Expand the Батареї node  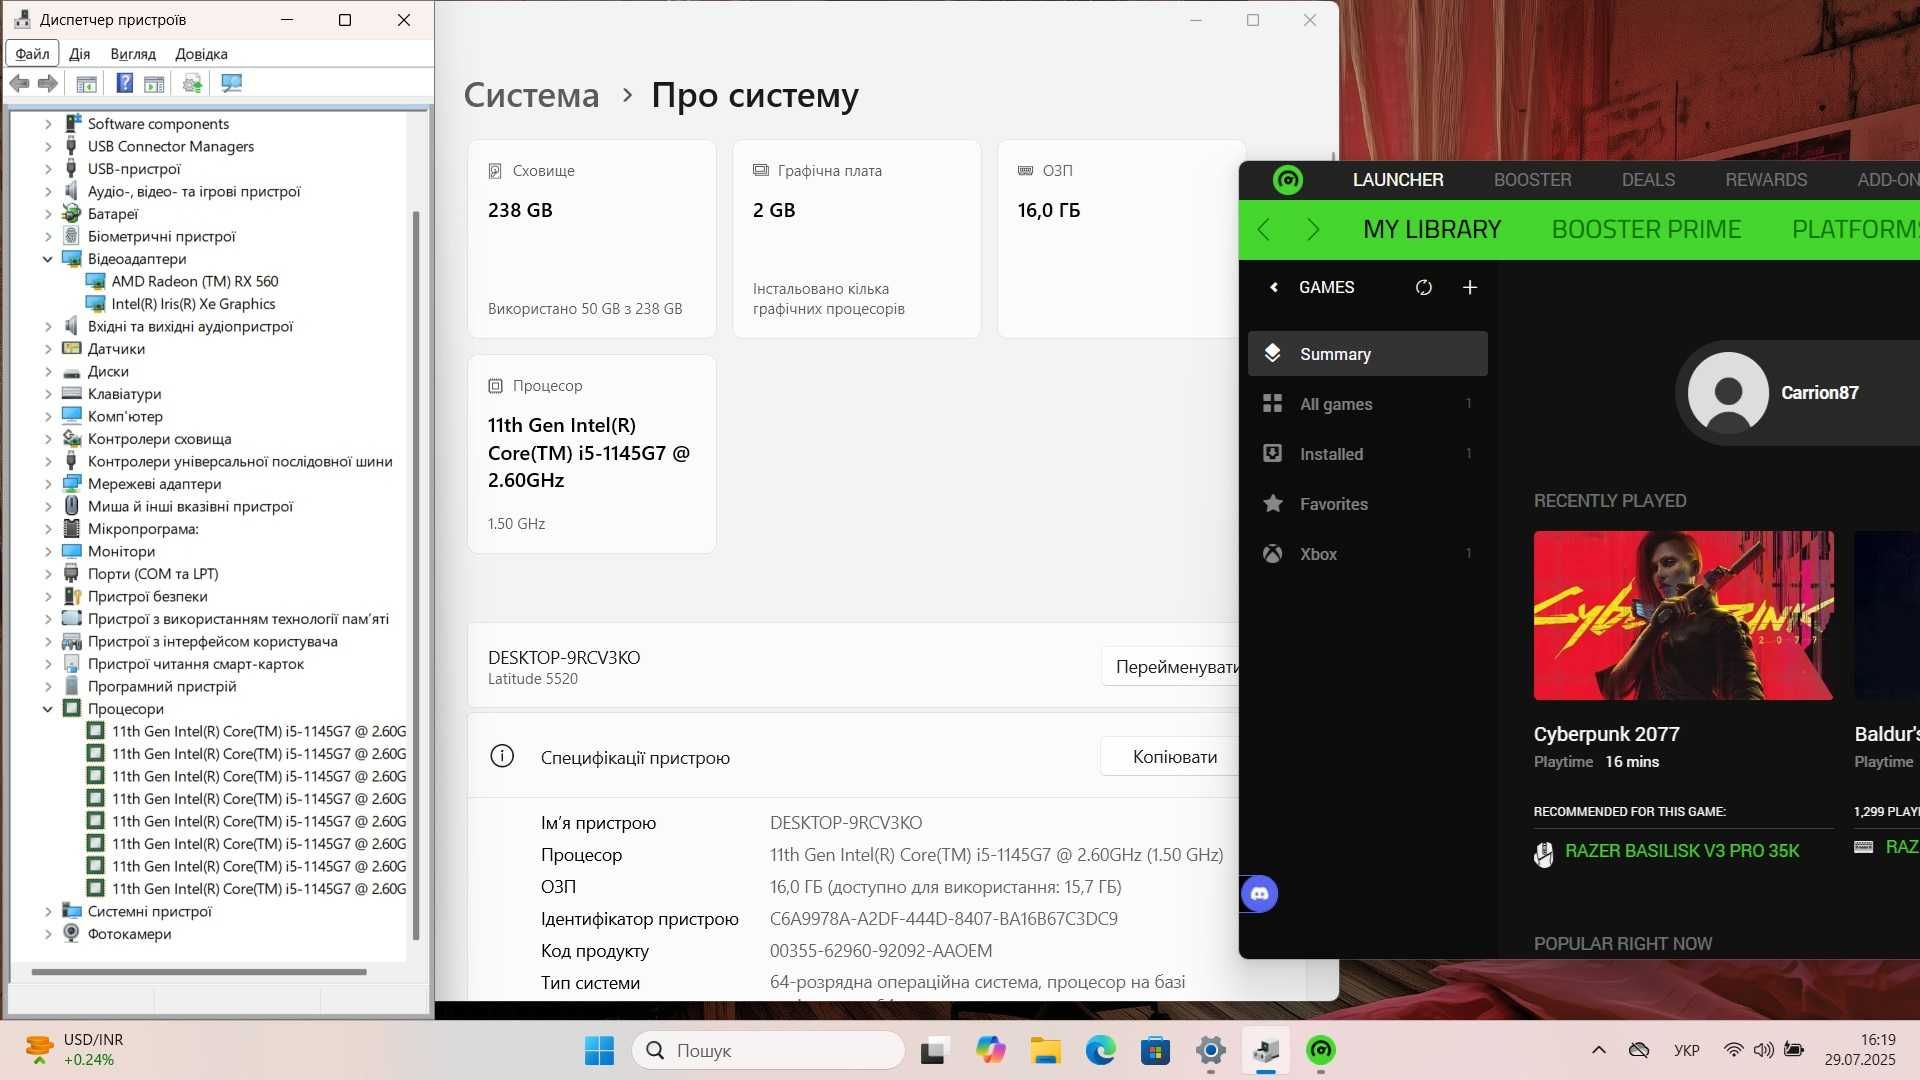[x=47, y=214]
